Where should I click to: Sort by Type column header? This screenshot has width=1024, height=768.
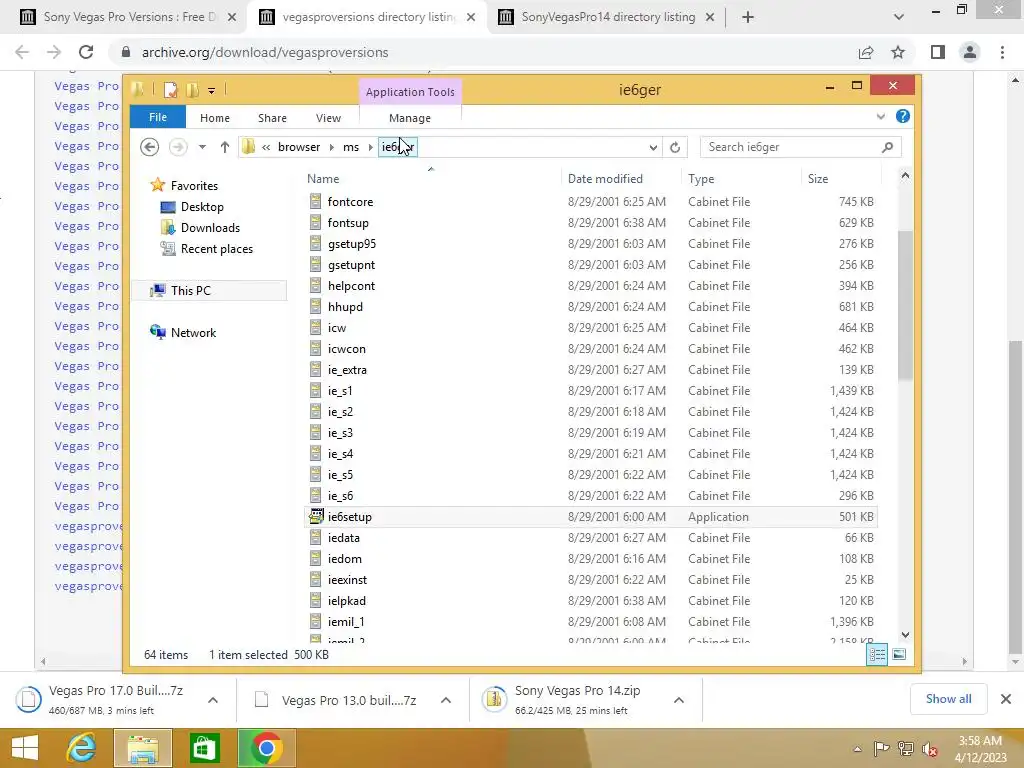701,179
